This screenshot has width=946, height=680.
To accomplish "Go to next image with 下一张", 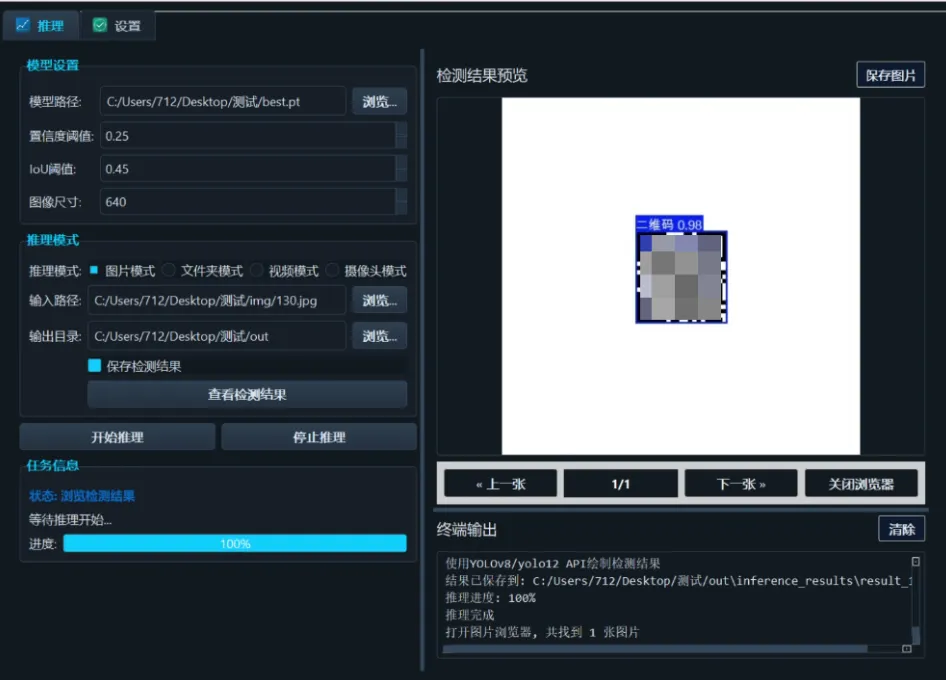I will [x=739, y=483].
